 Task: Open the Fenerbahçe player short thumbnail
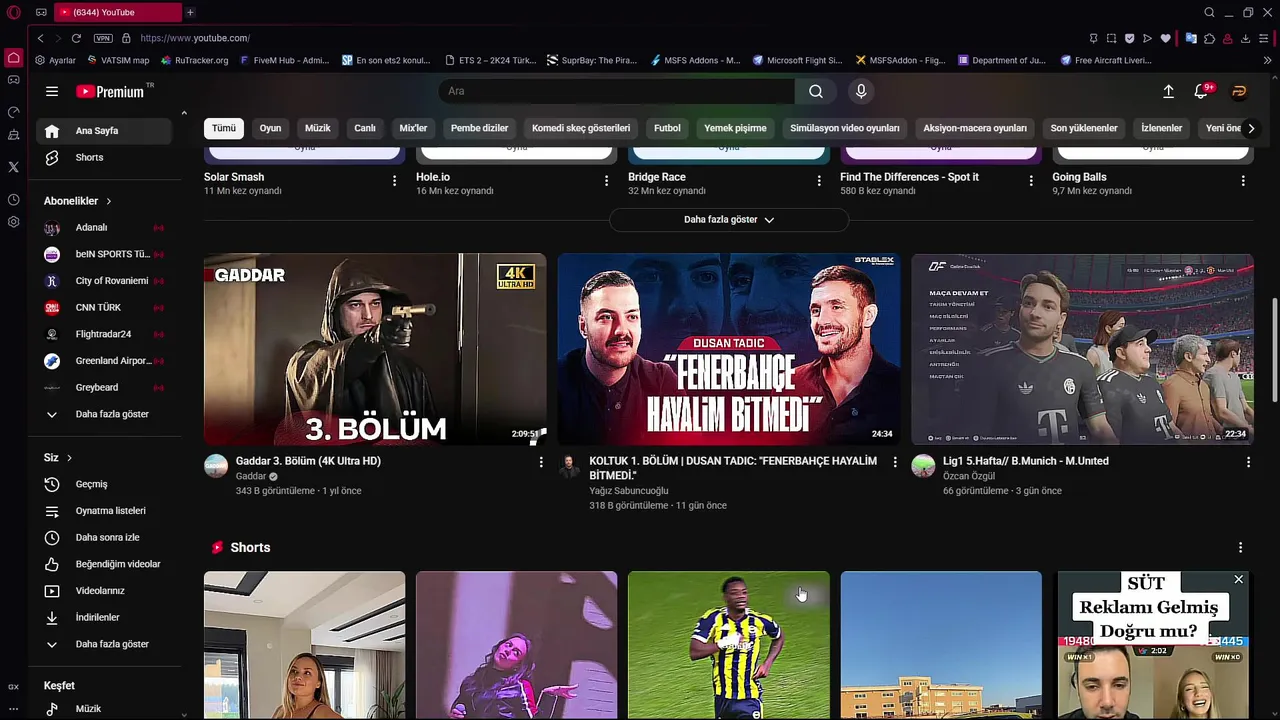[729, 645]
